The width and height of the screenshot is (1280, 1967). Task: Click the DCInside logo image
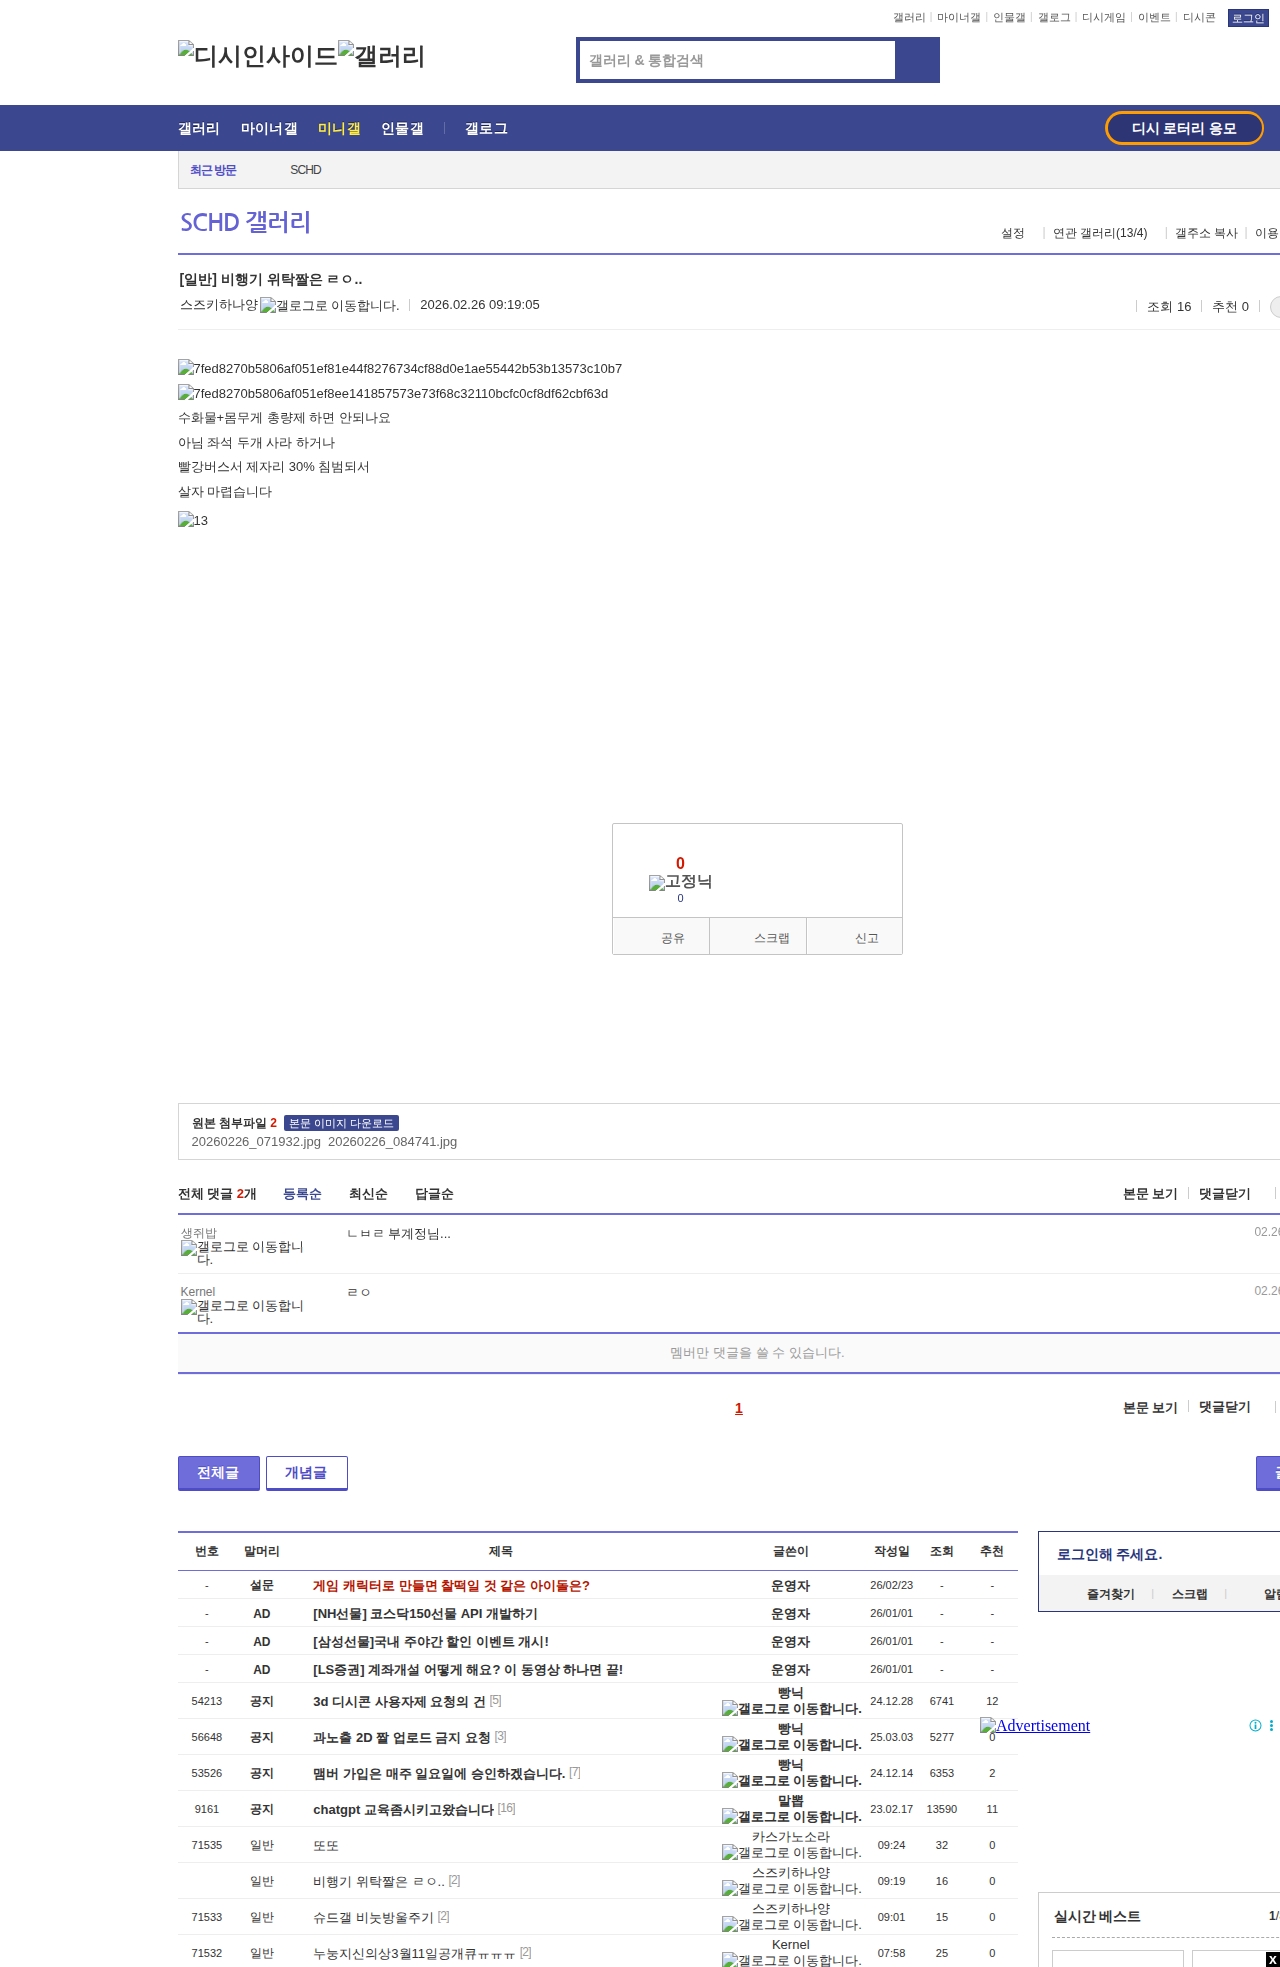pyautogui.click(x=257, y=56)
